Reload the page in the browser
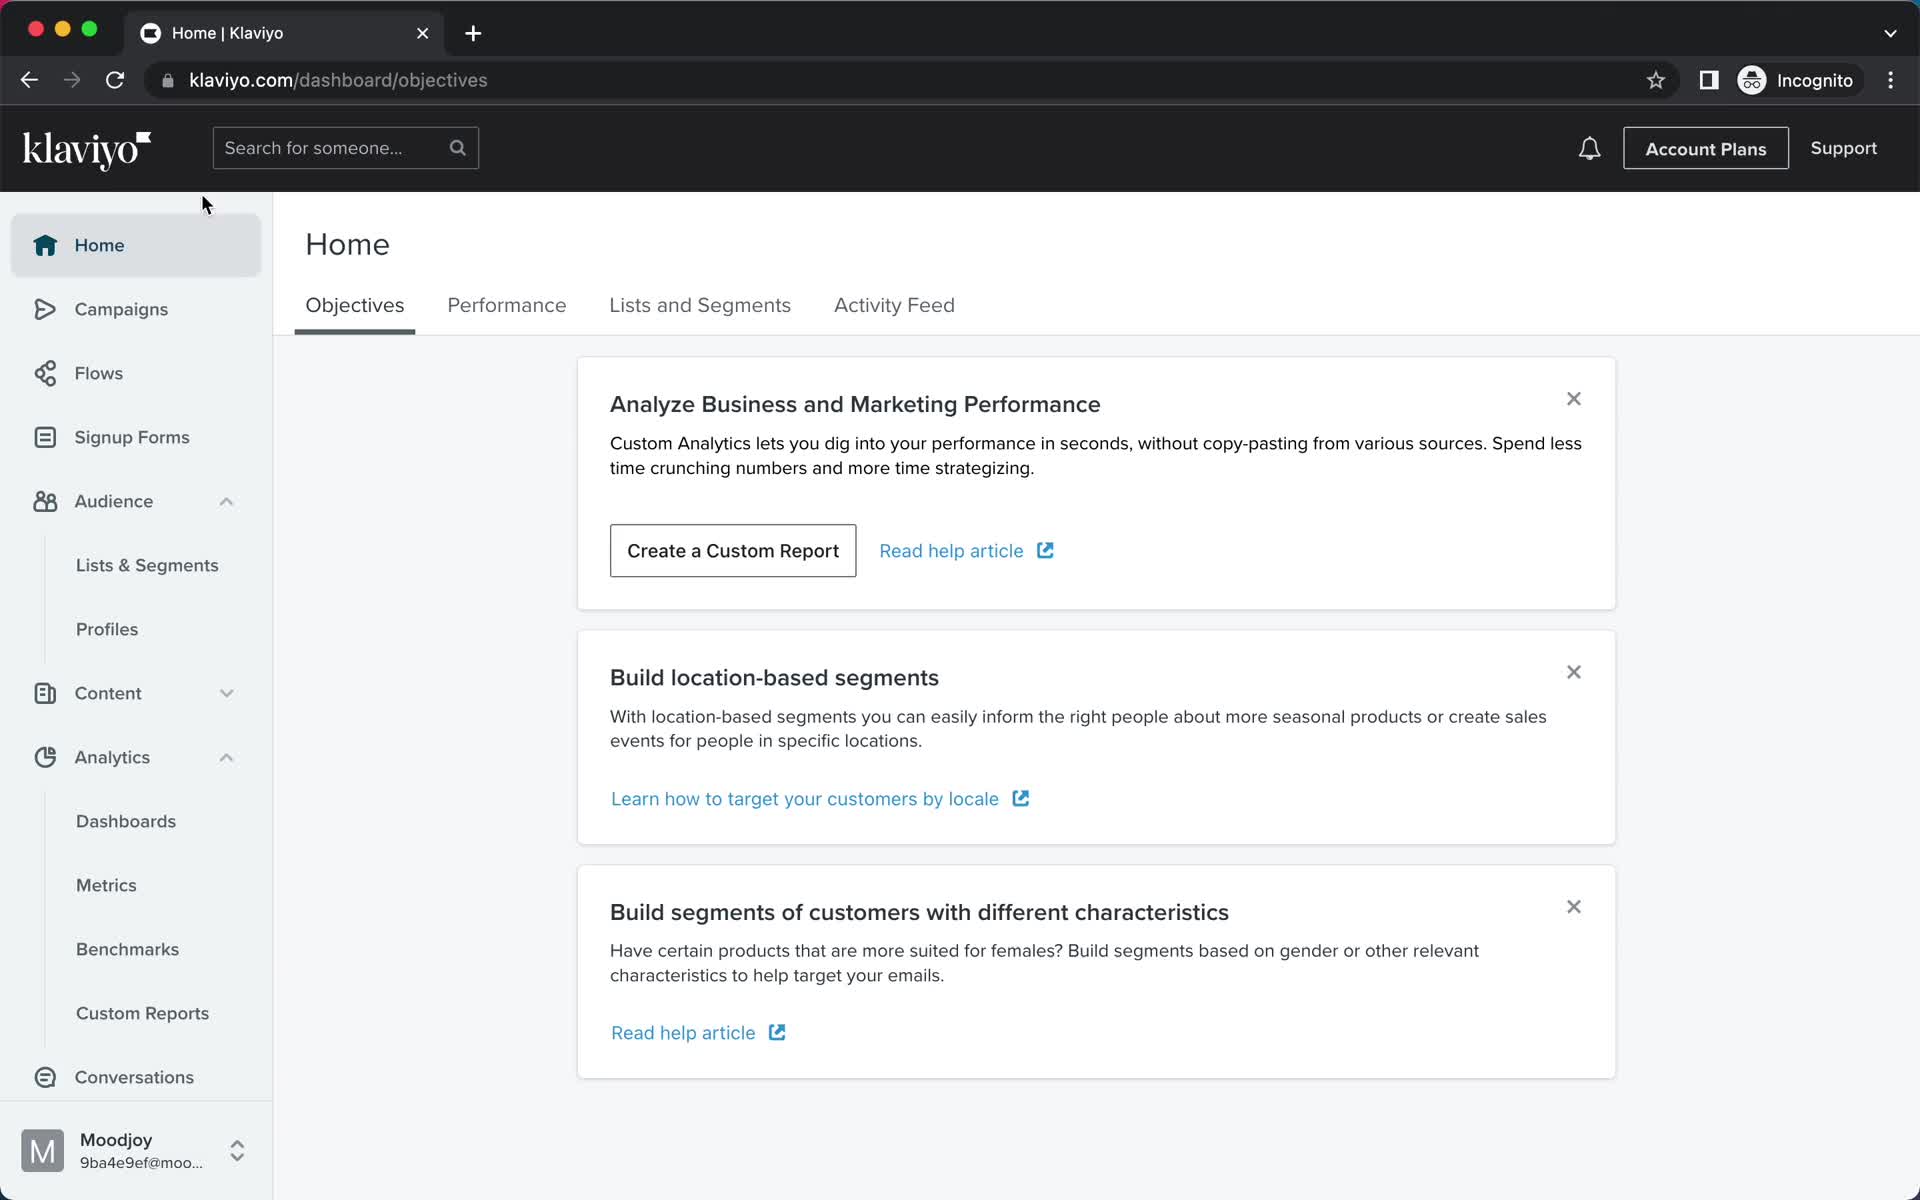Image resolution: width=1920 pixels, height=1200 pixels. pos(115,80)
